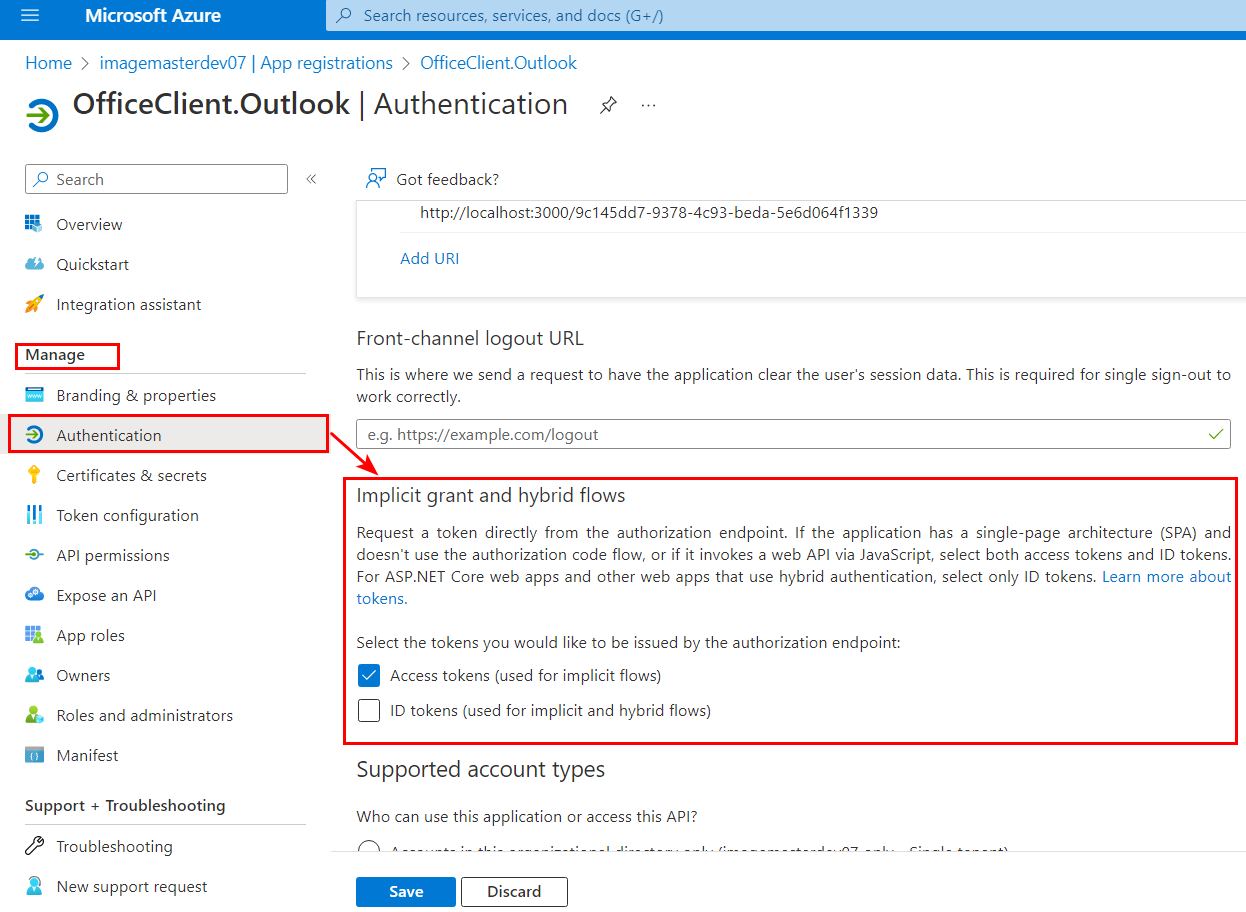Click the Token configuration bars icon

tap(34, 515)
